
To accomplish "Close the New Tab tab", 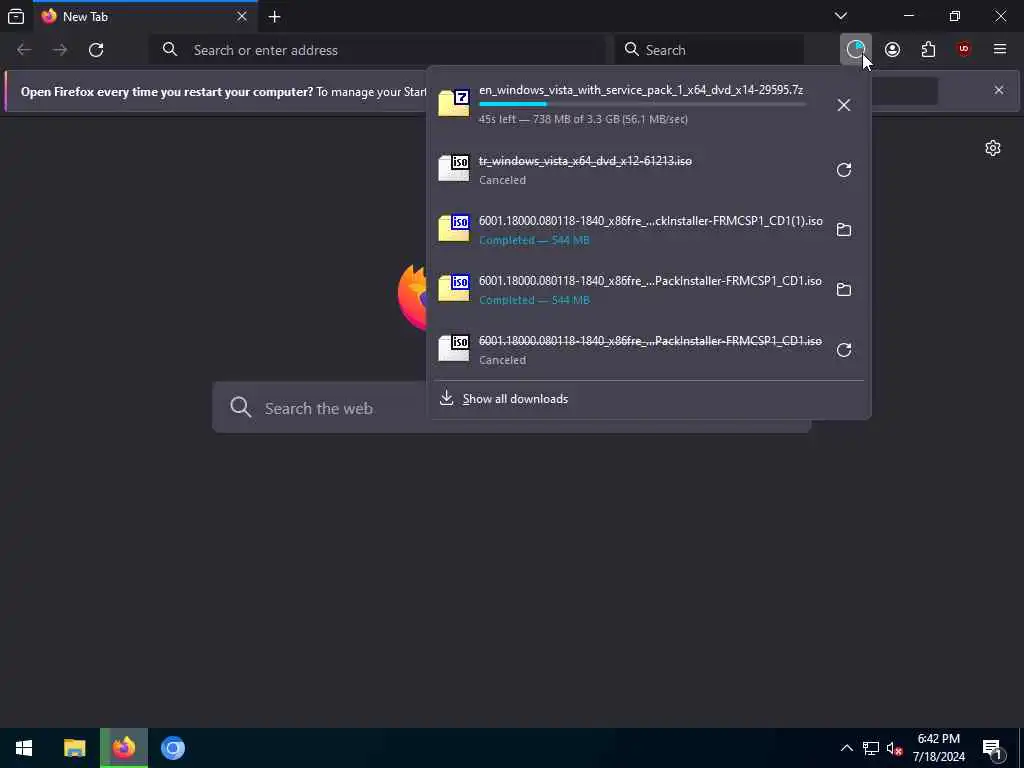I will [242, 16].
